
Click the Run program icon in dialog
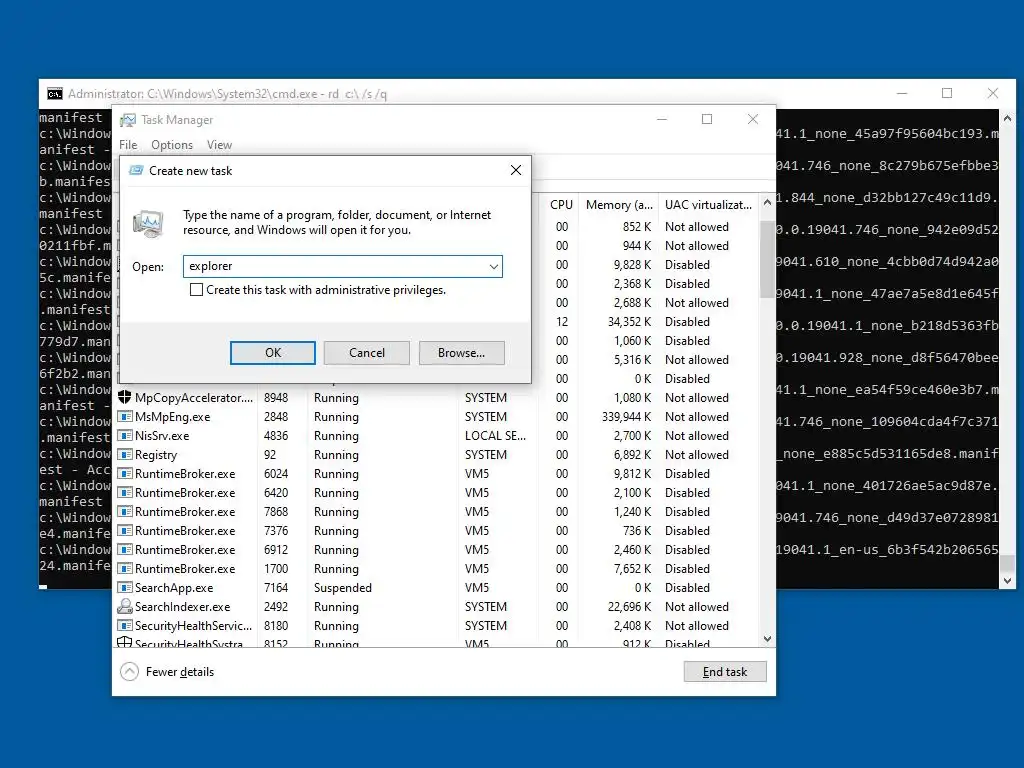coord(148,223)
